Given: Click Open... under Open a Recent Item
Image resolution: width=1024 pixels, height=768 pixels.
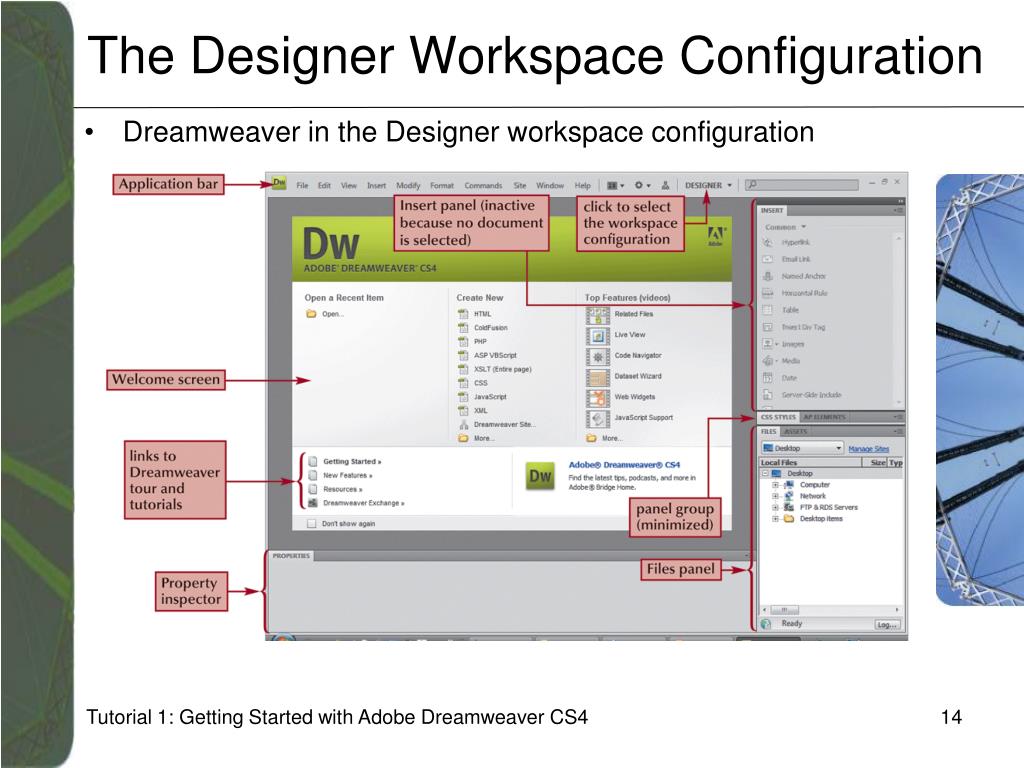Looking at the screenshot, I should click(325, 314).
